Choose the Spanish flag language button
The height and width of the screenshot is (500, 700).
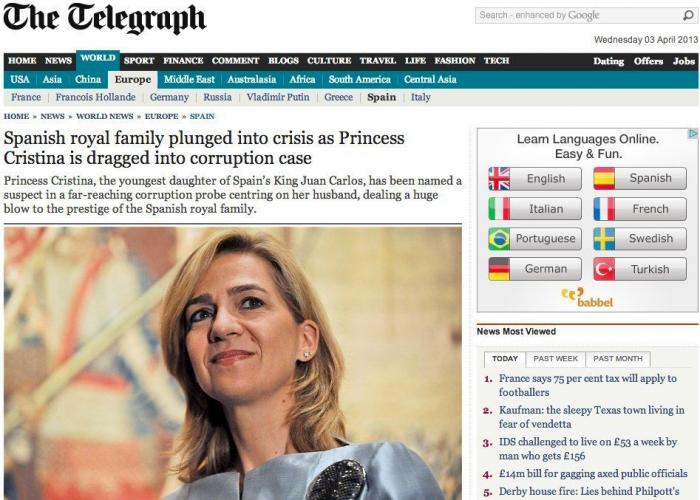[x=640, y=178]
